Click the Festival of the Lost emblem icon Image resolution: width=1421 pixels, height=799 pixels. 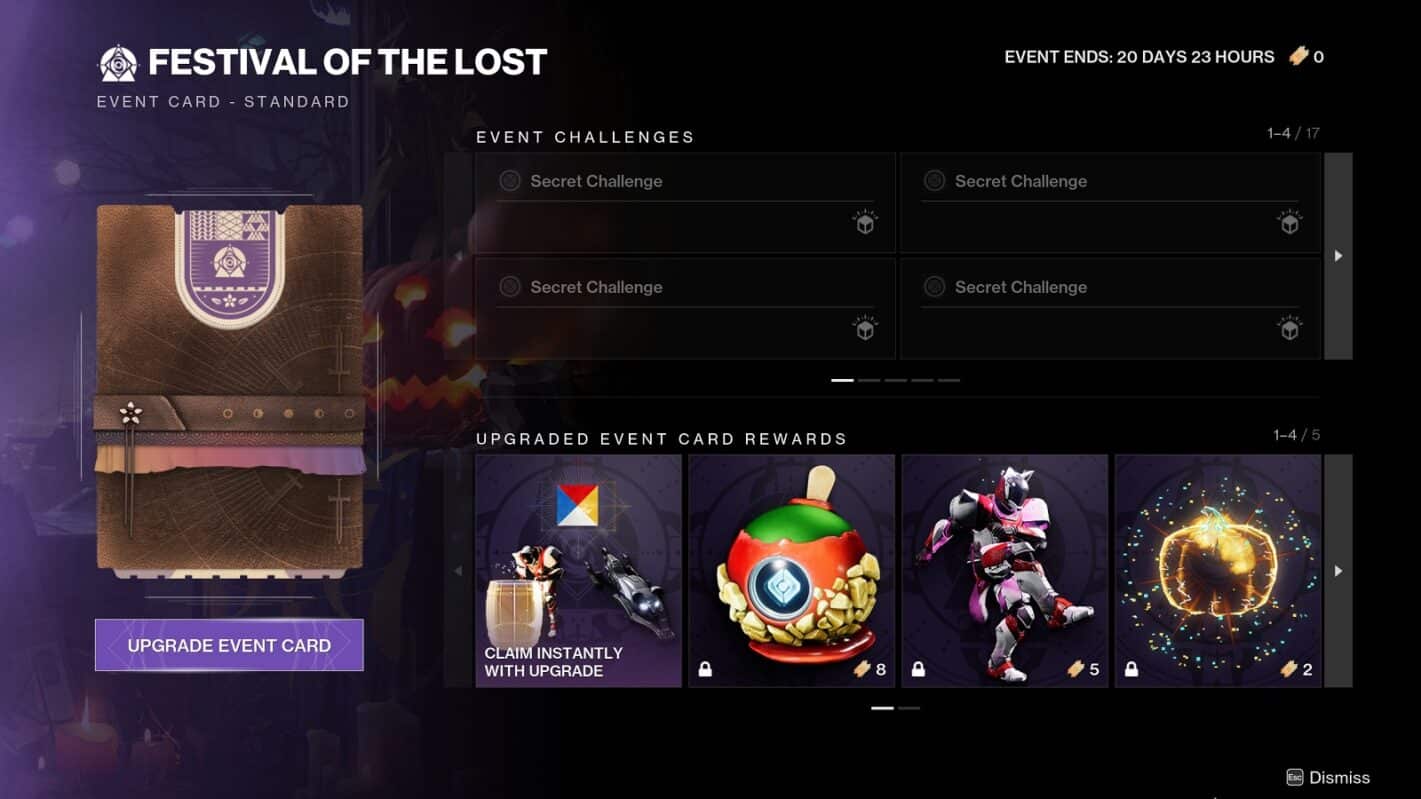click(x=118, y=63)
